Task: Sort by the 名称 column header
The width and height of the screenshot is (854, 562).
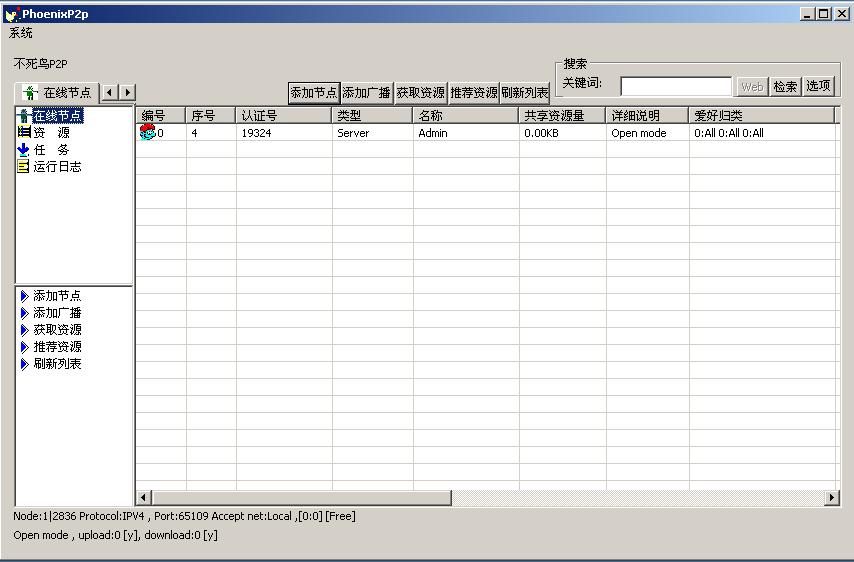Action: tap(466, 115)
